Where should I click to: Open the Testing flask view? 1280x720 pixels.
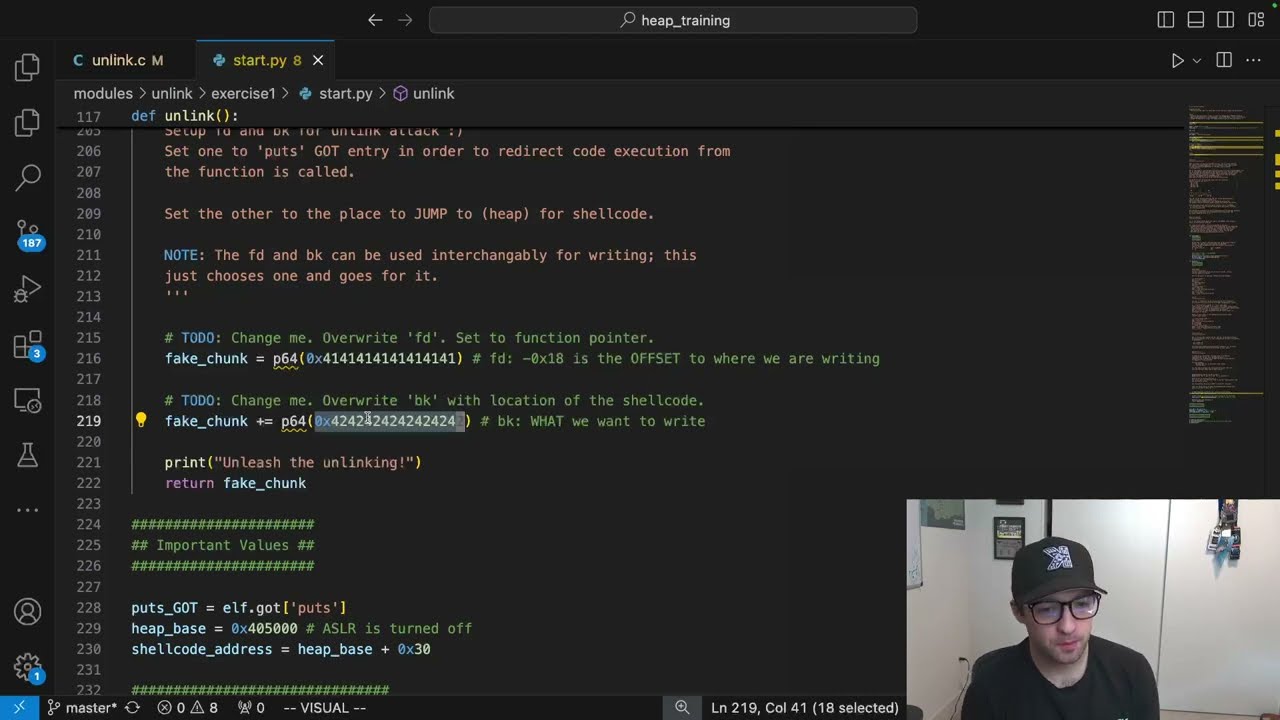point(28,456)
